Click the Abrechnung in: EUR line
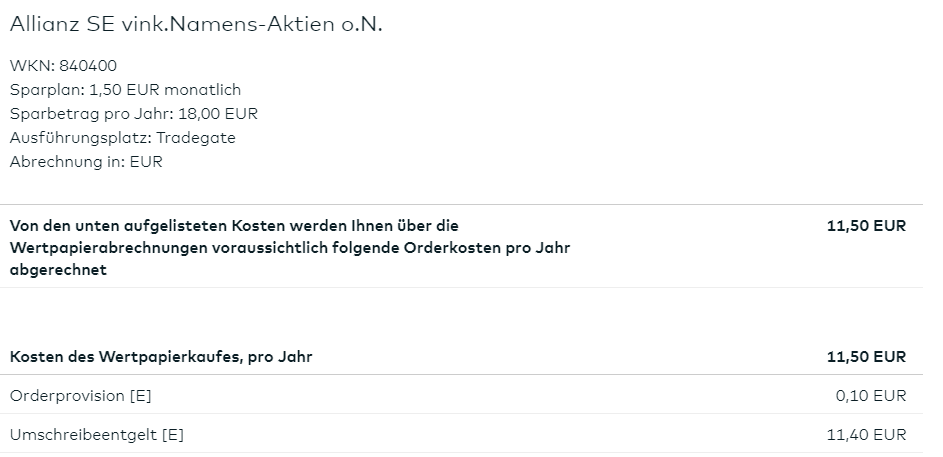Image resolution: width=943 pixels, height=457 pixels. pyautogui.click(x=86, y=162)
